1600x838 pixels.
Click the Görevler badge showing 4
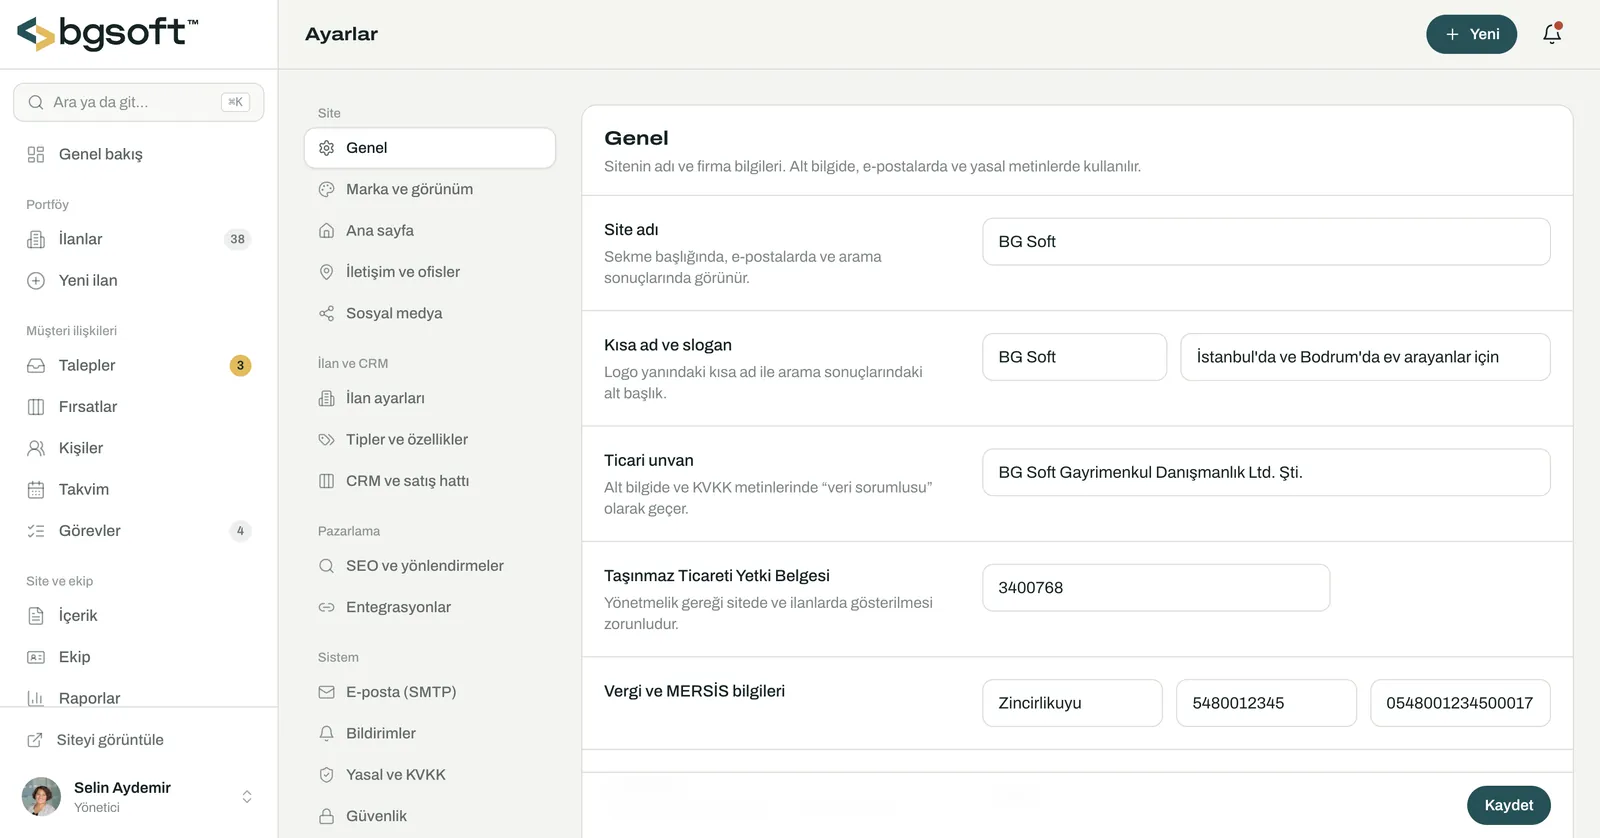(x=240, y=531)
